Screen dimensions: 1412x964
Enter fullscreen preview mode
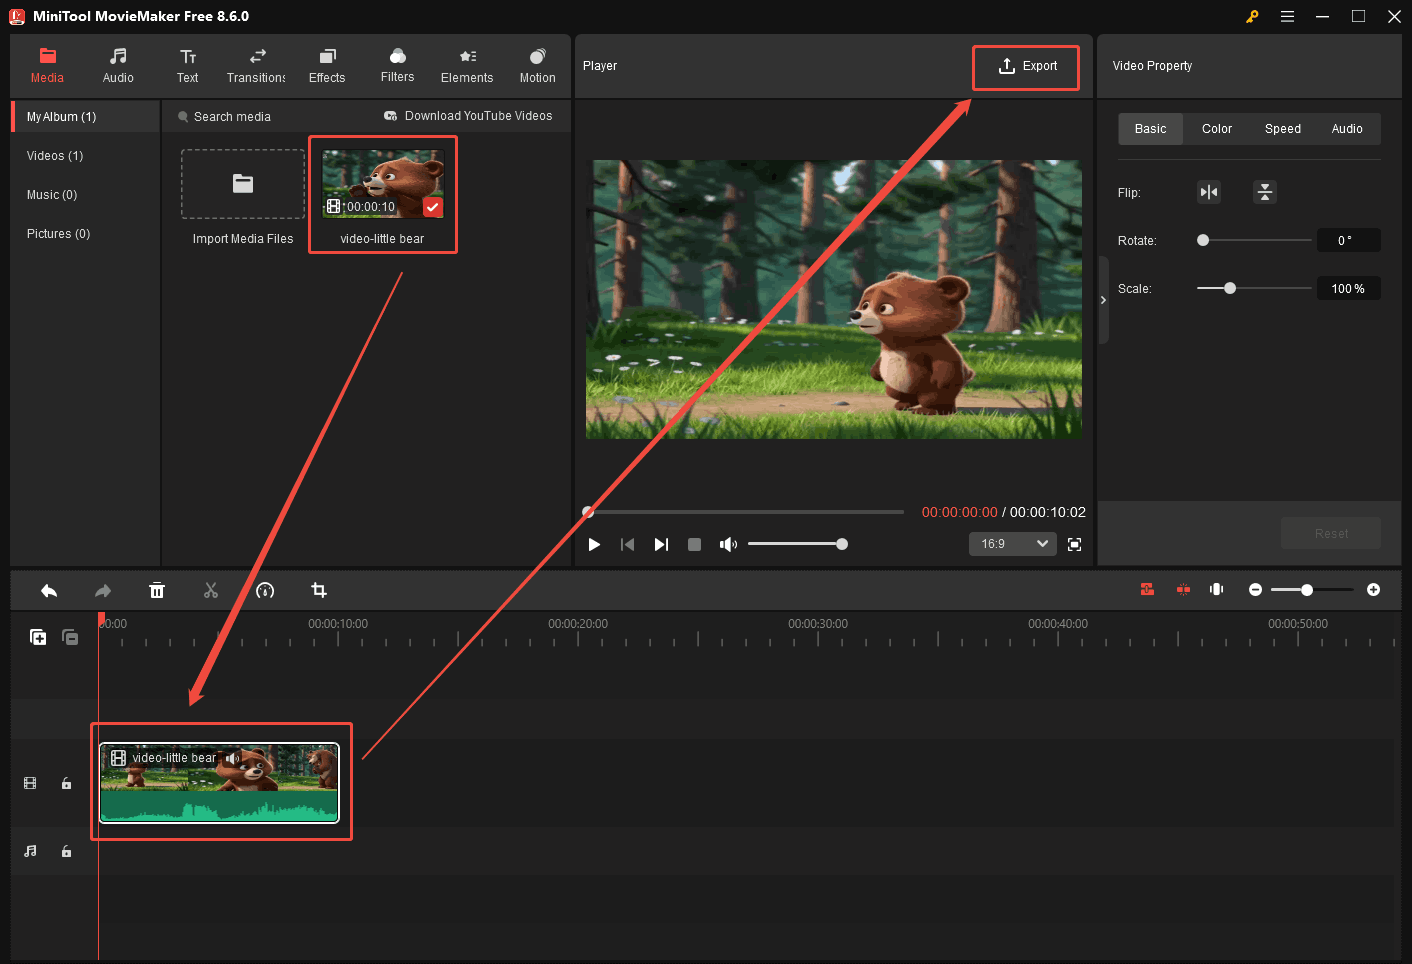1075,544
